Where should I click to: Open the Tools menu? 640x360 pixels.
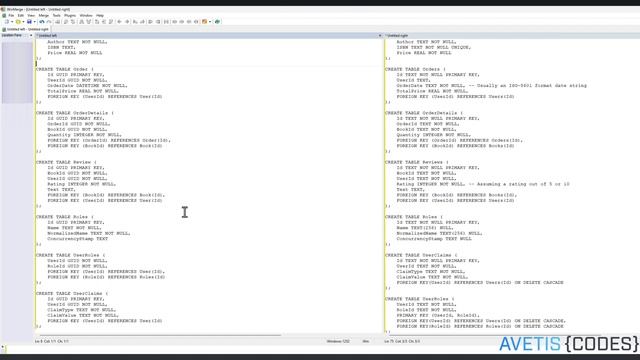[x=56, y=16]
